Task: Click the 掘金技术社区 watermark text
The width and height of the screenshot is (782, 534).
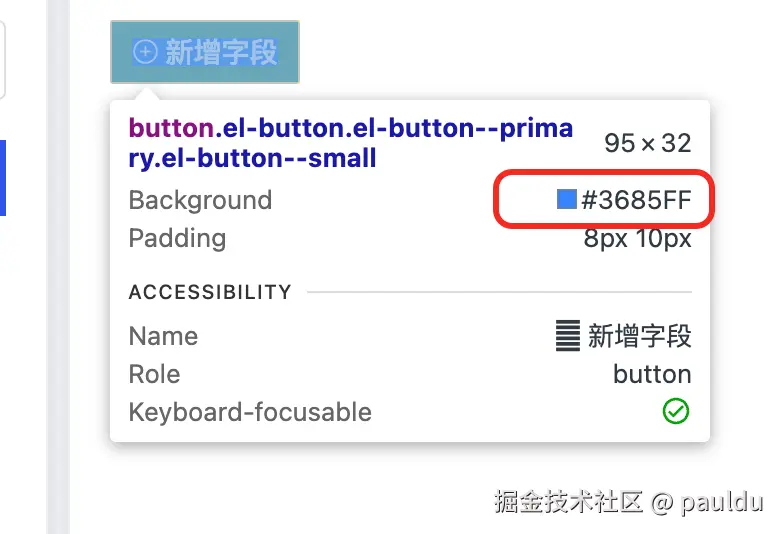Action: 568,501
